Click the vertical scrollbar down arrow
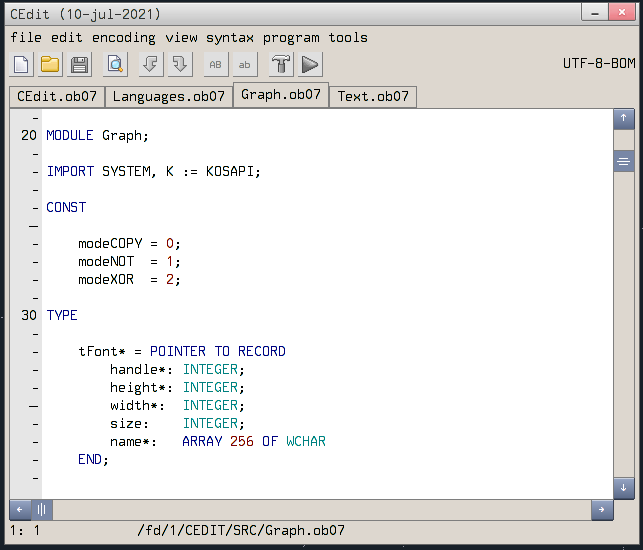This screenshot has width=643, height=550. [624, 488]
